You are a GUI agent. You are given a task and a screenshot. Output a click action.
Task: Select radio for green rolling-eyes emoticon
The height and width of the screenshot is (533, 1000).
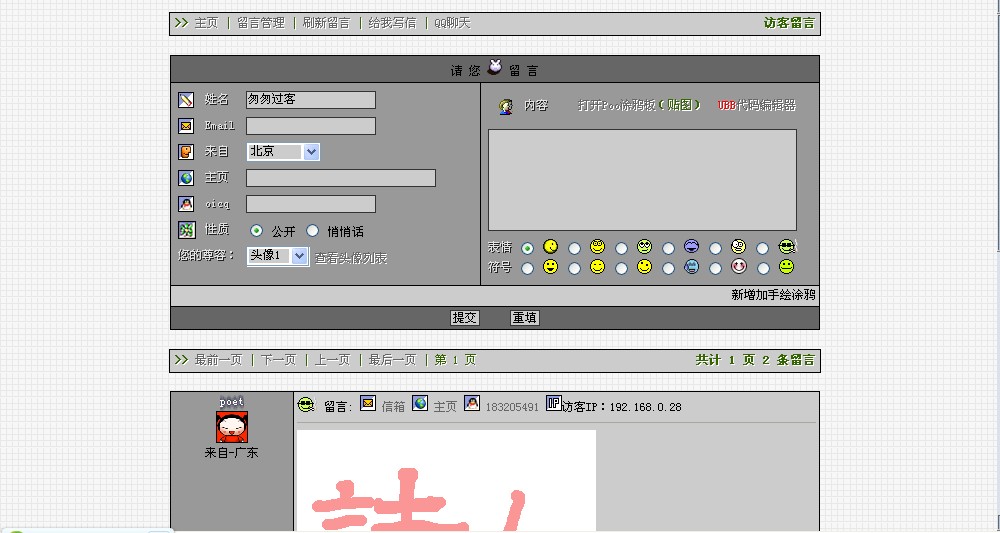point(622,248)
